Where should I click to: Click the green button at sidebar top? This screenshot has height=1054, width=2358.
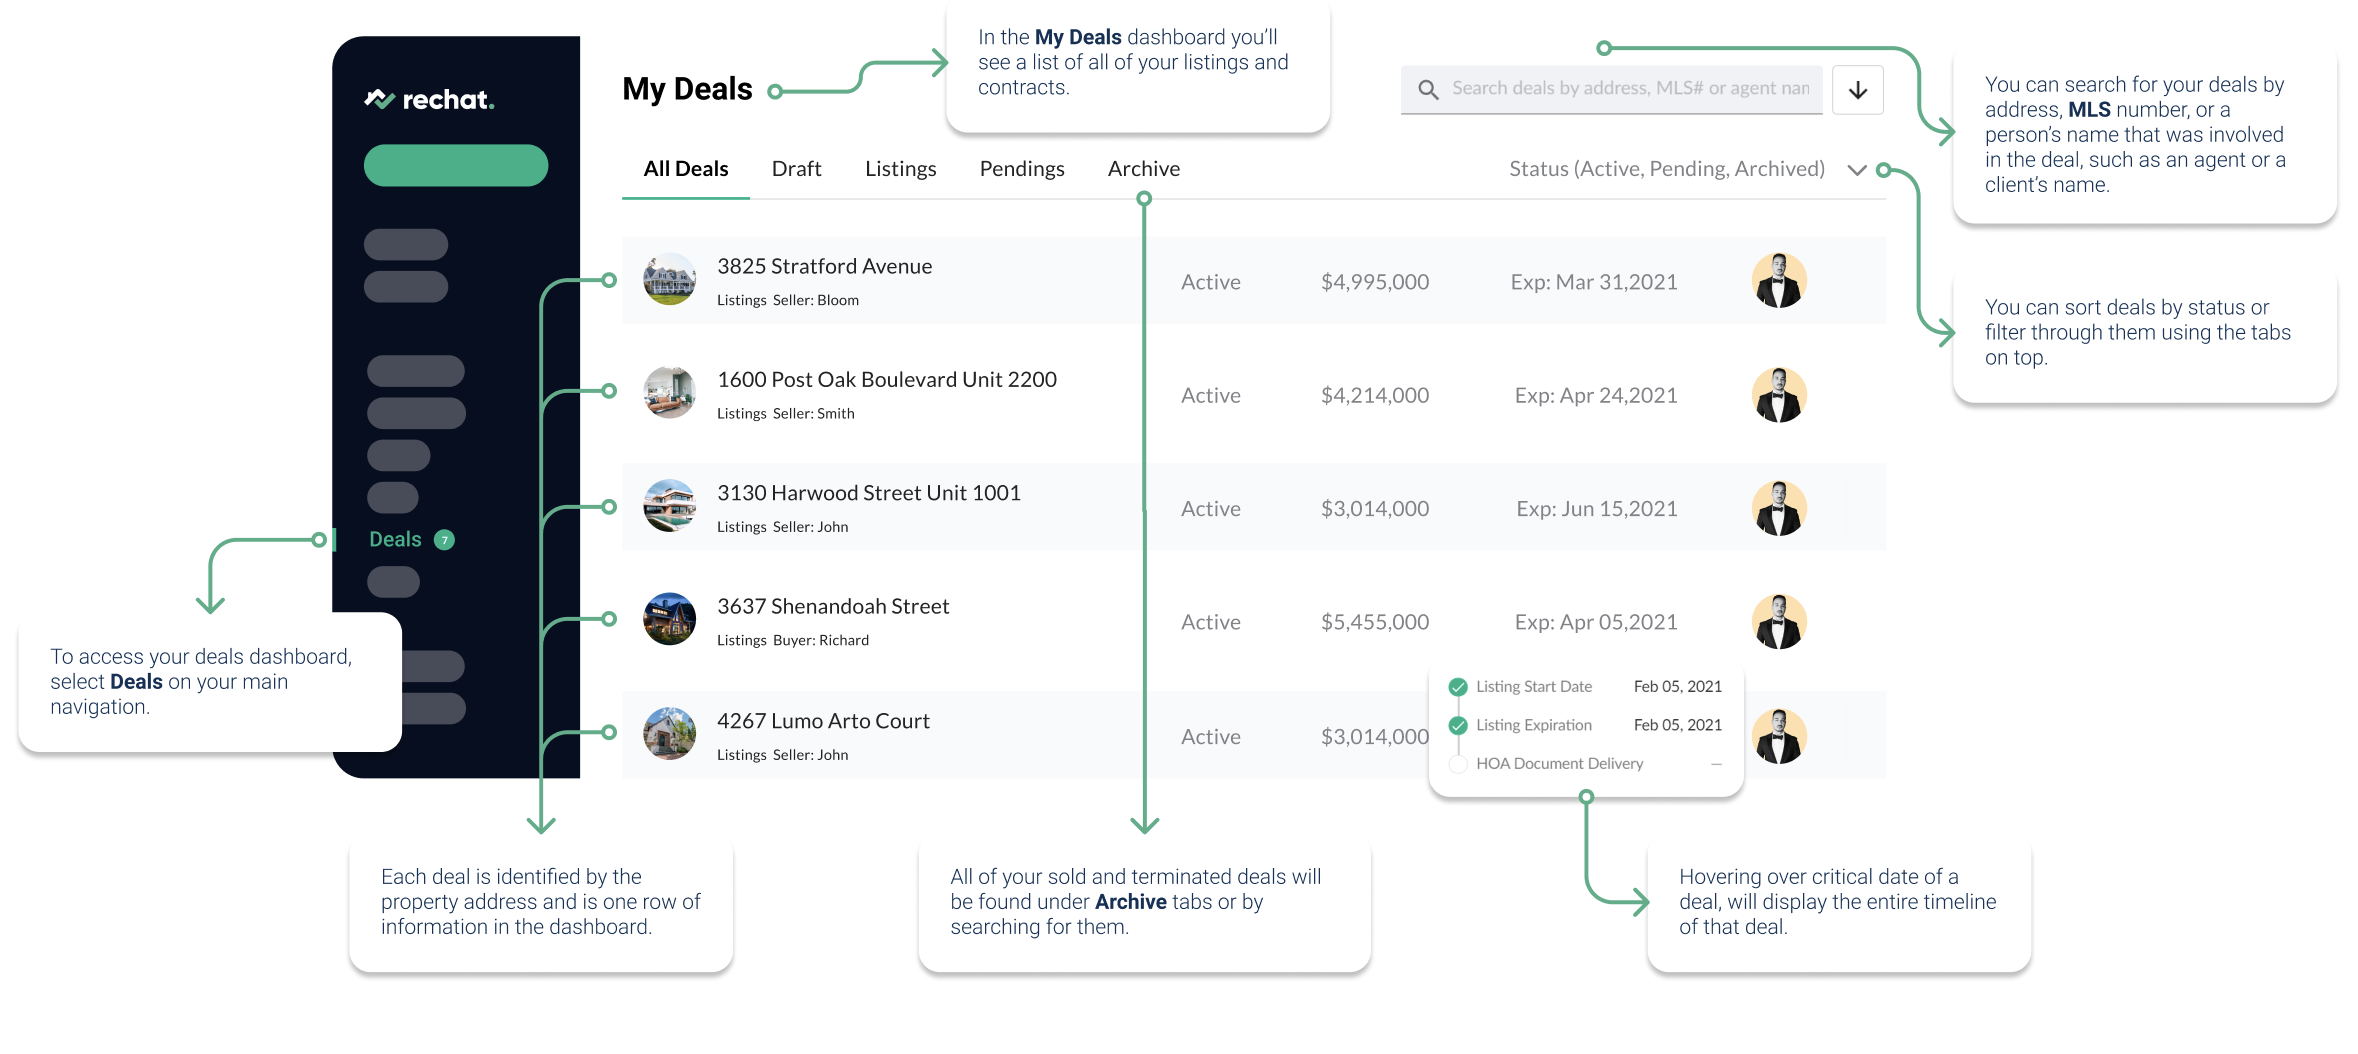(456, 165)
